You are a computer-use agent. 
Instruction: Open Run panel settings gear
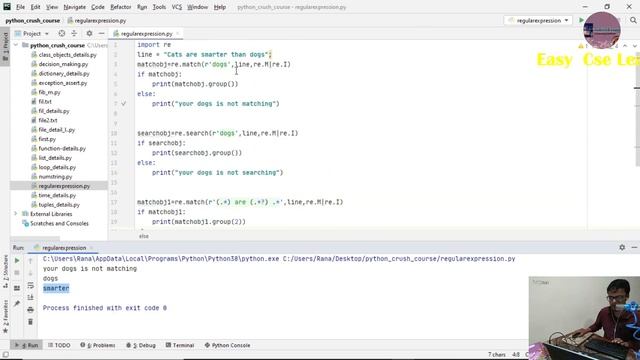(x=622, y=247)
